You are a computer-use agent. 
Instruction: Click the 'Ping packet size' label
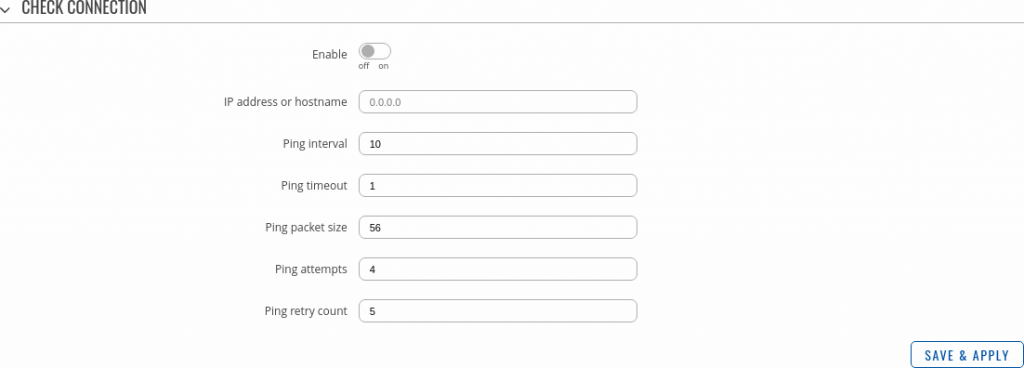coord(306,228)
